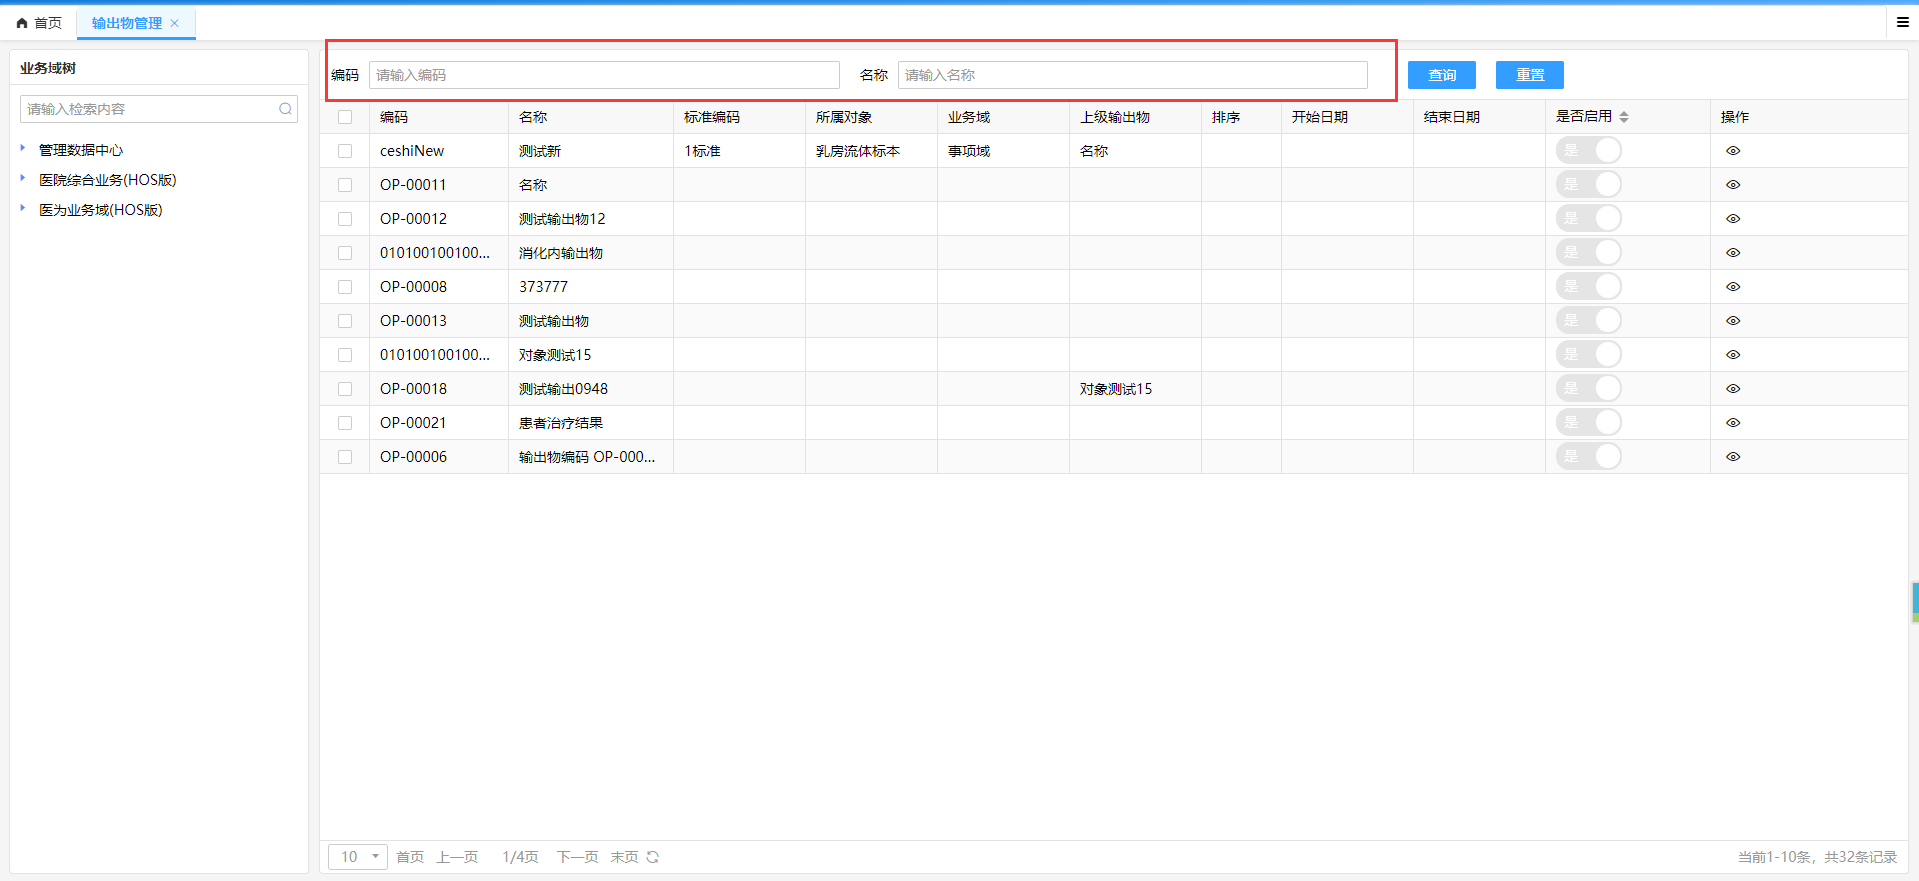The height and width of the screenshot is (881, 1919).
Task: Sort by 是否启用 column sort arrows
Action: [x=1624, y=117]
